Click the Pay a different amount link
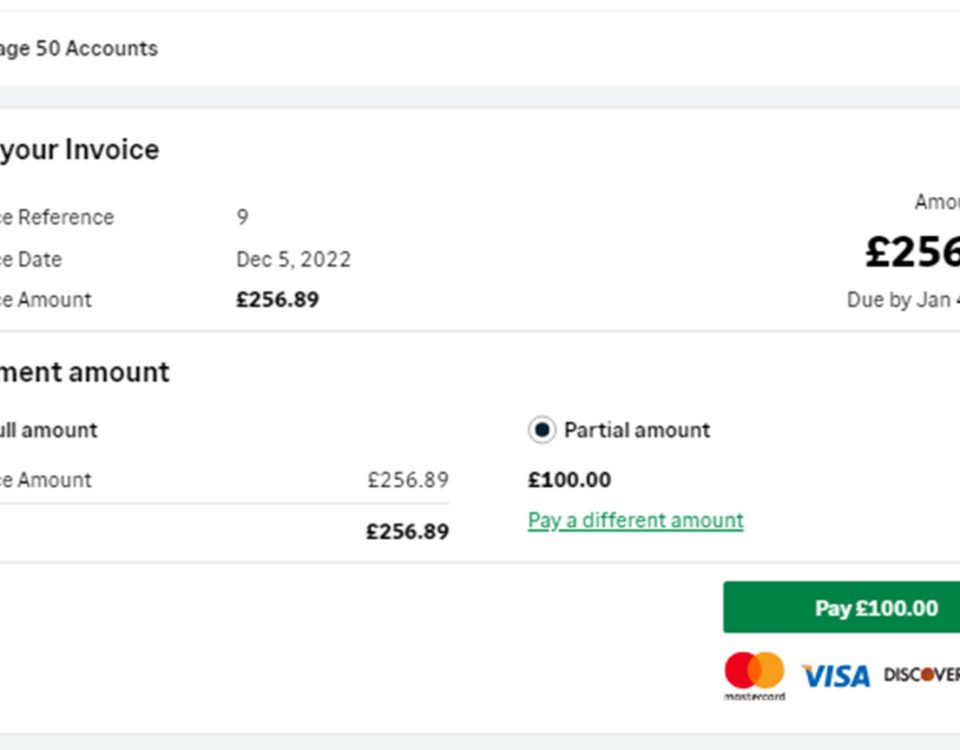960x750 pixels. tap(636, 520)
